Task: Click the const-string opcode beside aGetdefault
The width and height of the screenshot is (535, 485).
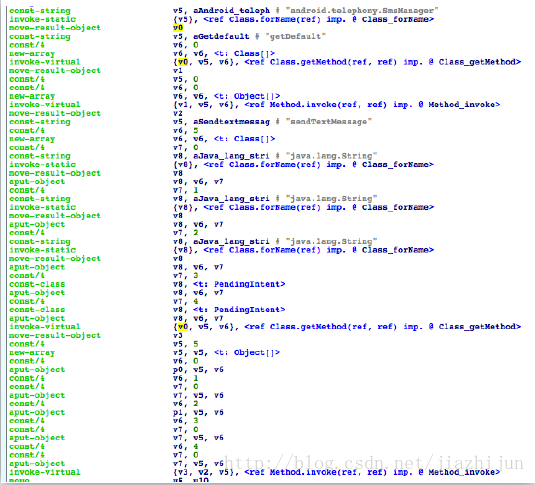Action: coord(40,36)
